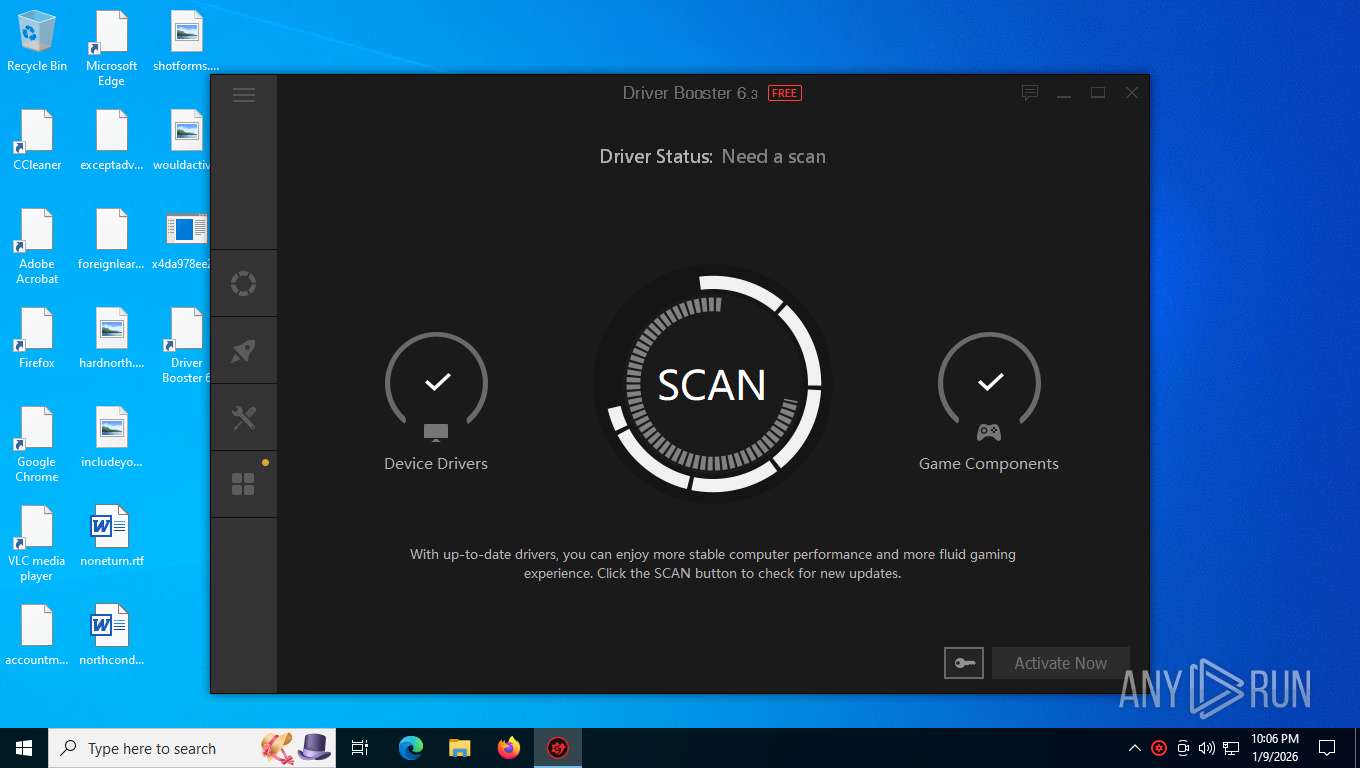Viewport: 1360px width, 768px height.
Task: Select the noneturn.rtf desktop file
Action: pyautogui.click(x=112, y=537)
